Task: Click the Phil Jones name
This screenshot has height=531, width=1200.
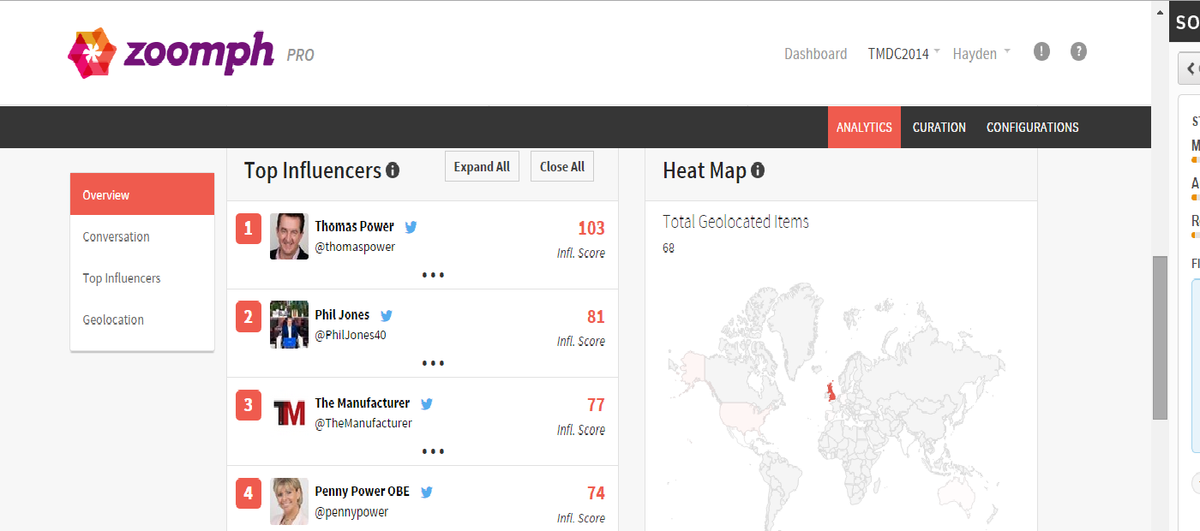Action: [x=342, y=315]
